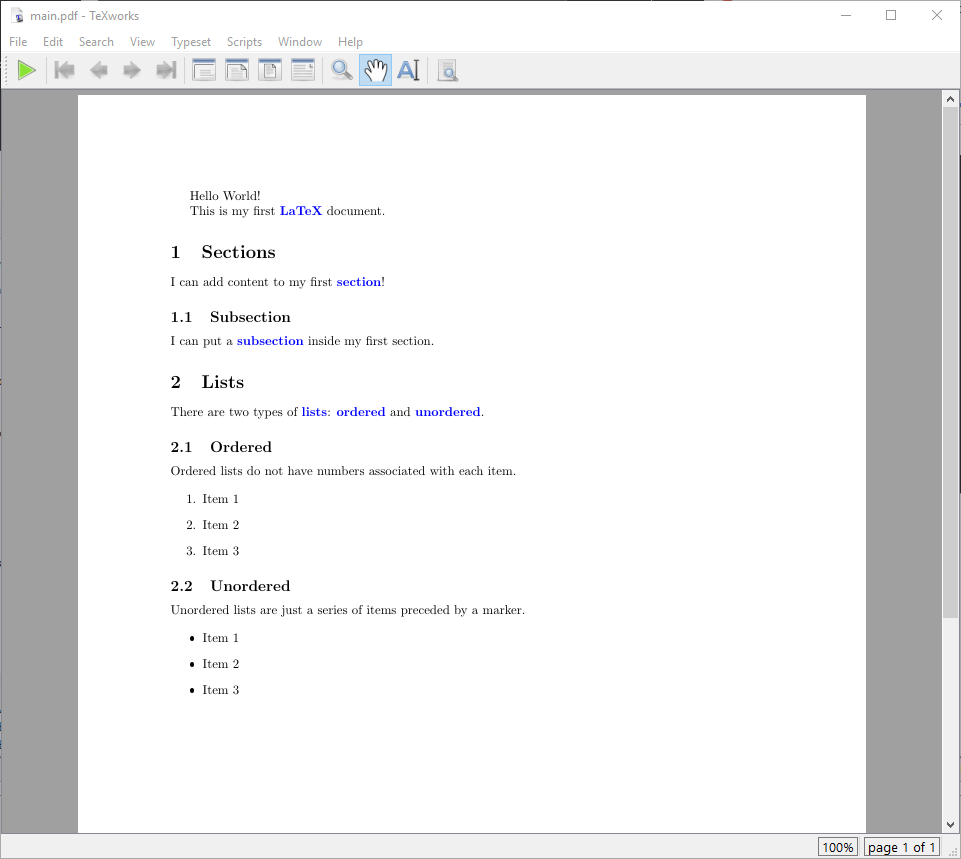
Task: Click the scrollbar down arrow
Action: click(x=950, y=825)
